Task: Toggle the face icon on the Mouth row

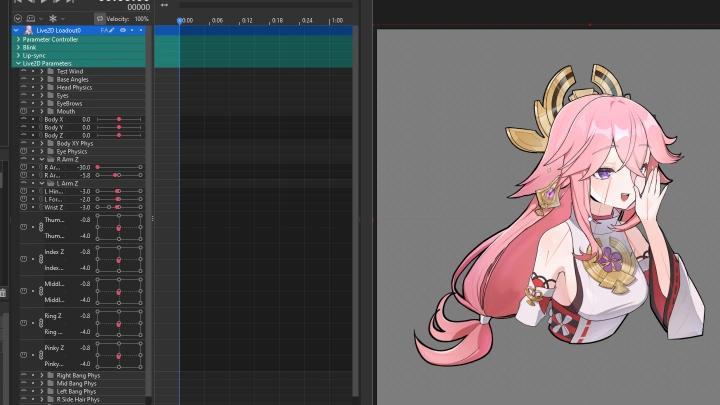Action: pyautogui.click(x=23, y=111)
